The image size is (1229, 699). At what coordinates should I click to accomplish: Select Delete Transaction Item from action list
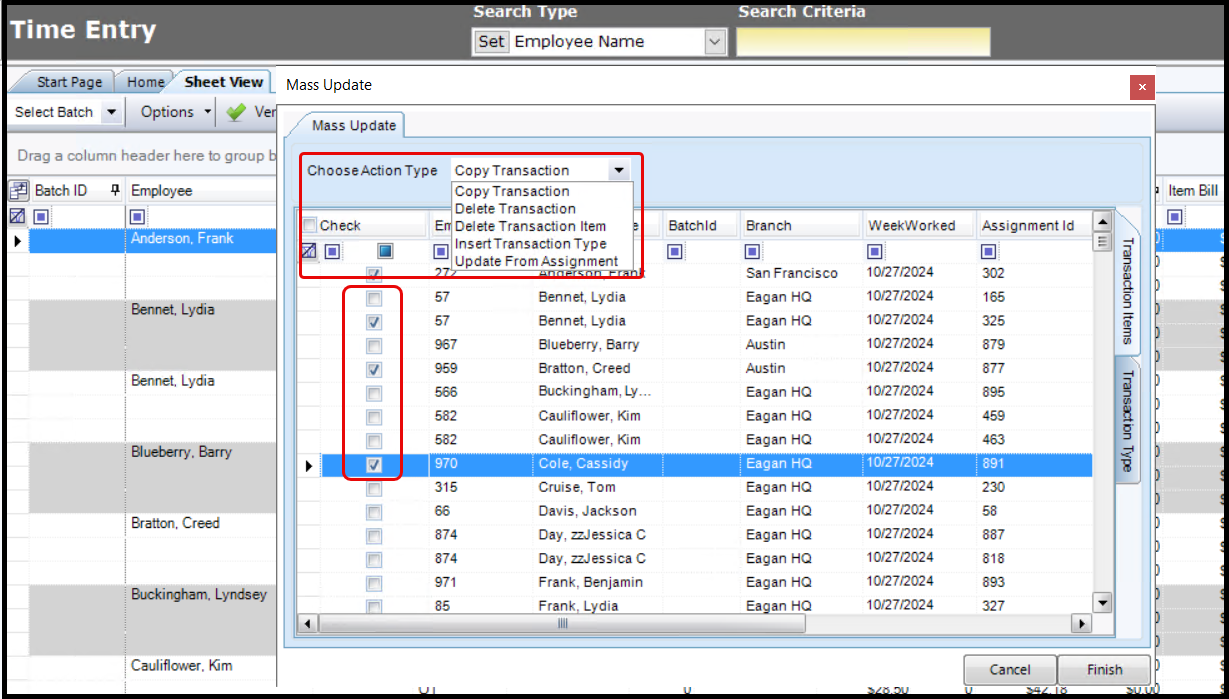[530, 226]
